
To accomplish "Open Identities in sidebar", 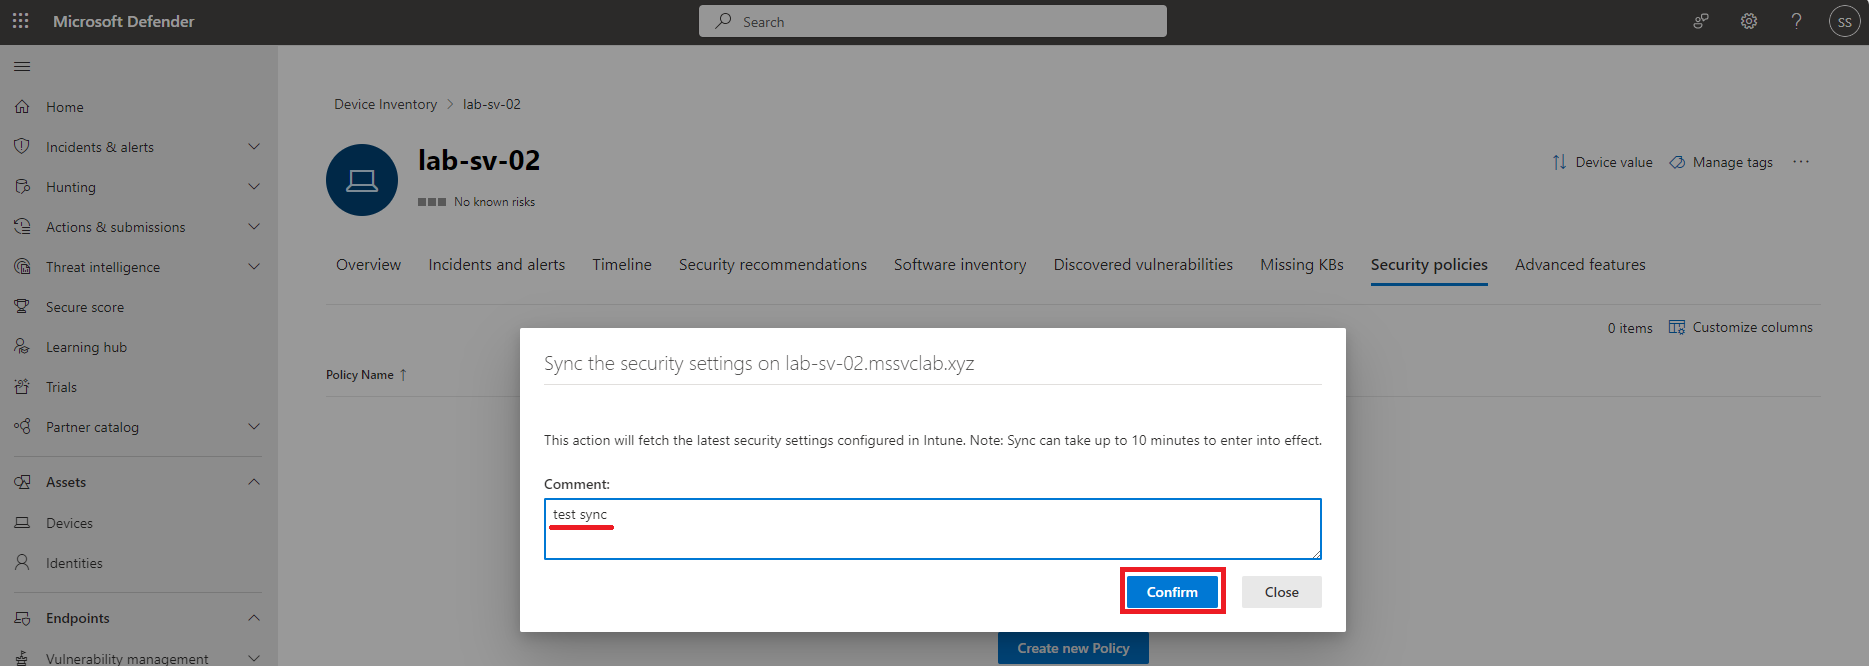I will tap(74, 563).
